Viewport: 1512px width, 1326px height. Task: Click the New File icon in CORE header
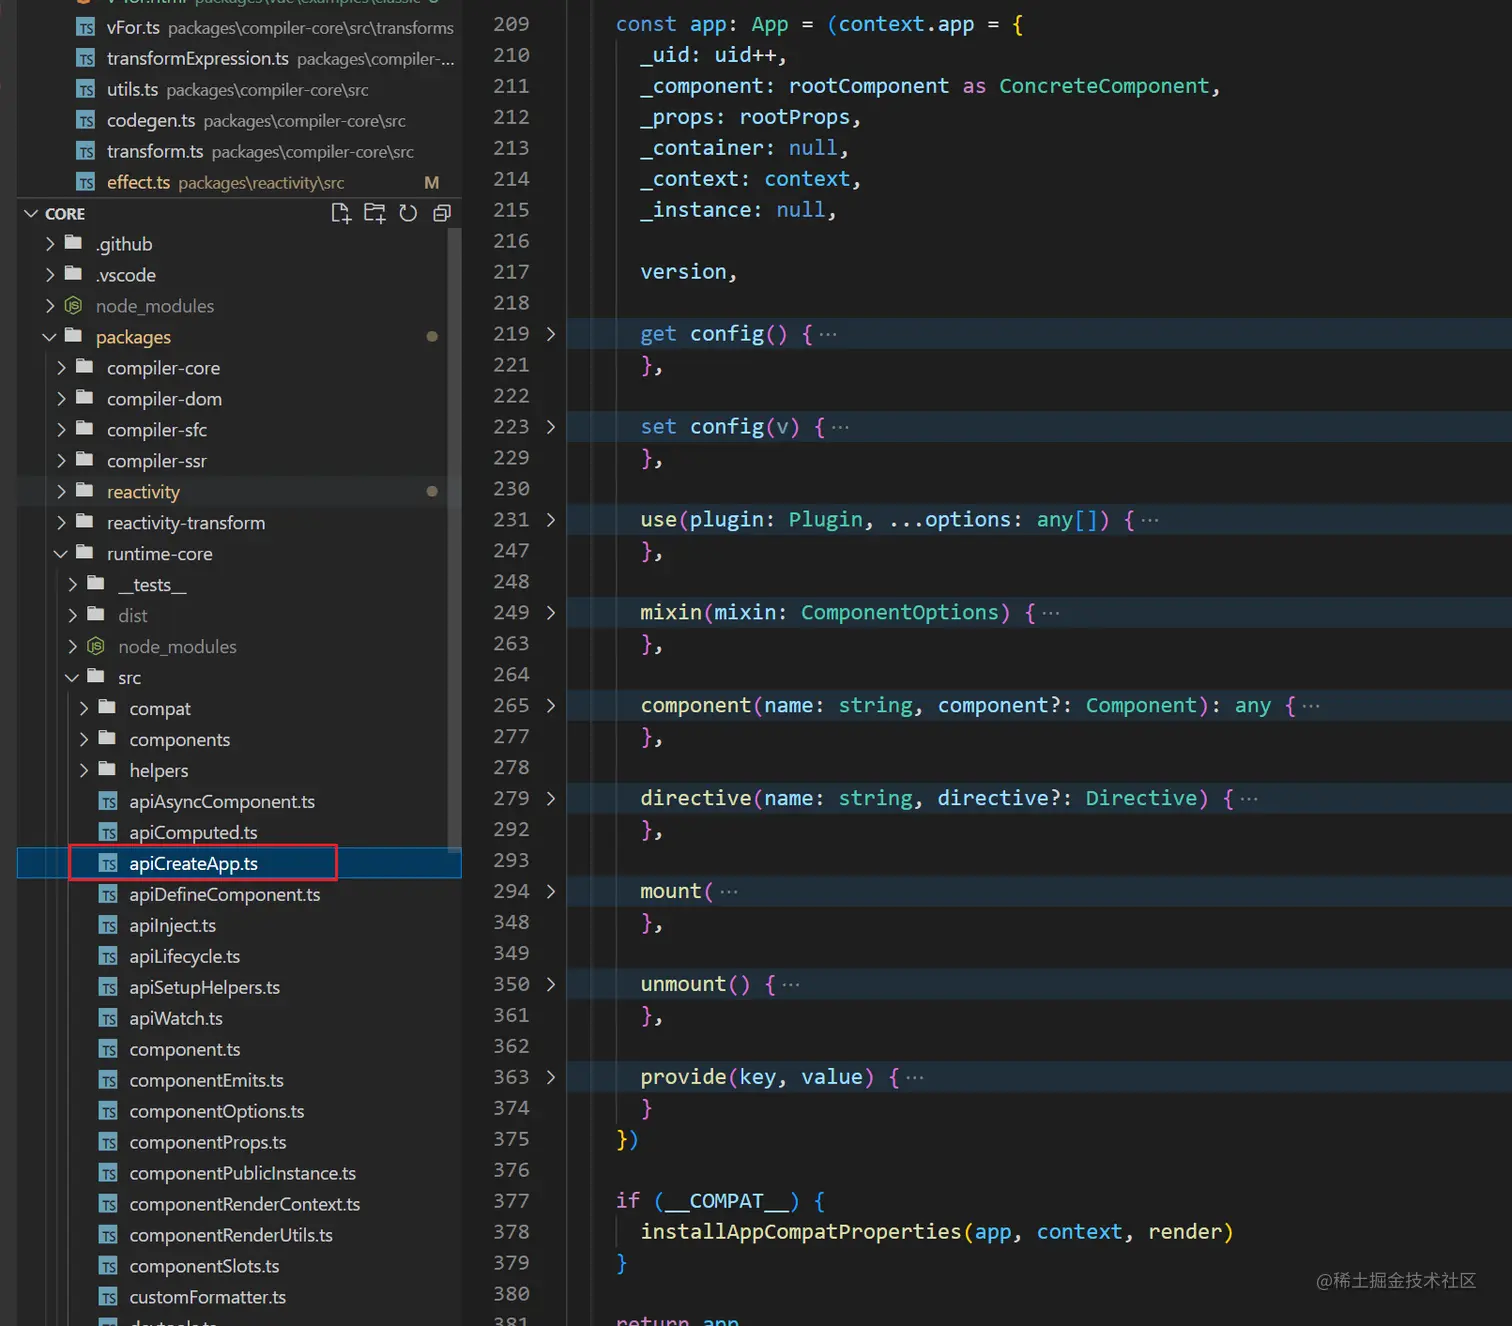point(341,213)
